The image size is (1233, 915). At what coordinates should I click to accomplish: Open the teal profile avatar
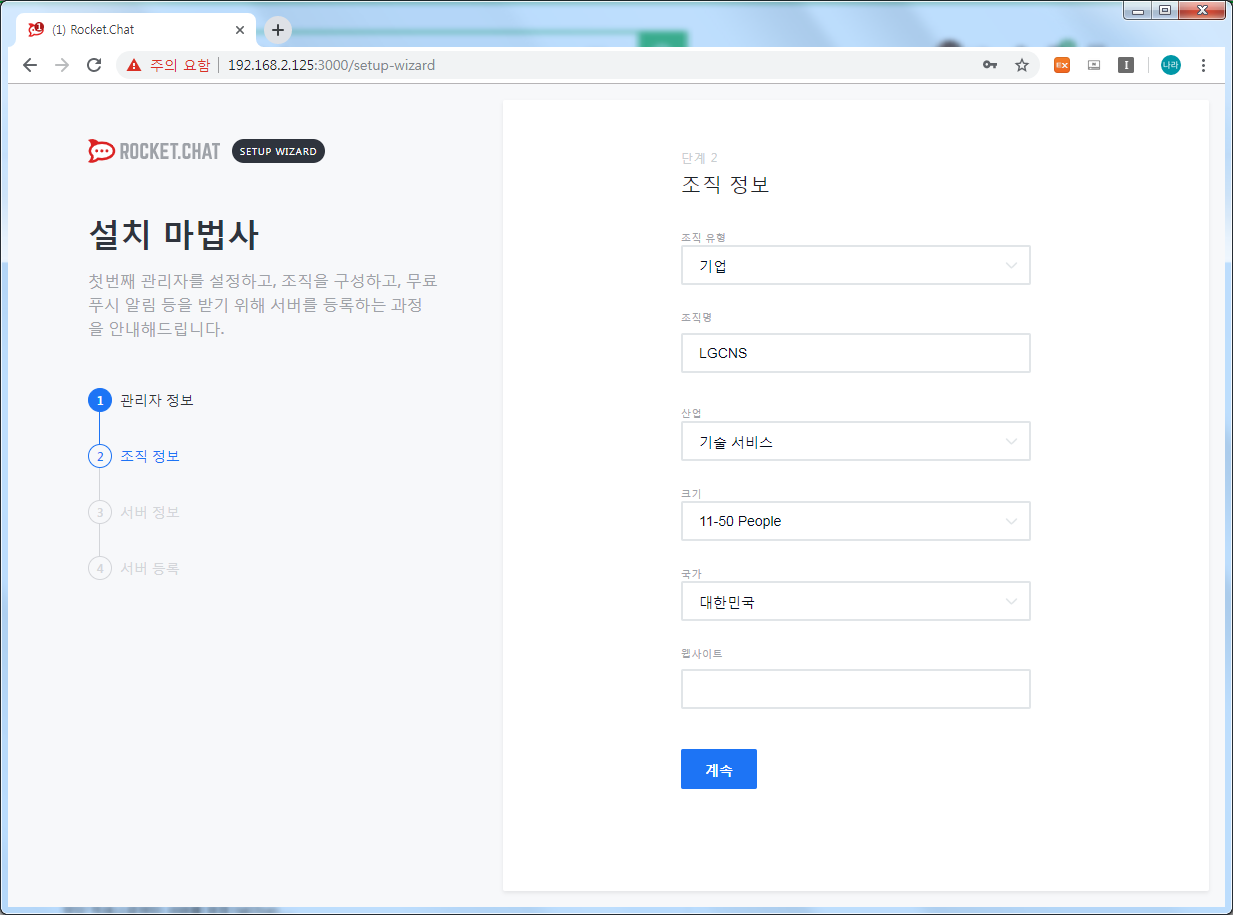[x=1170, y=65]
